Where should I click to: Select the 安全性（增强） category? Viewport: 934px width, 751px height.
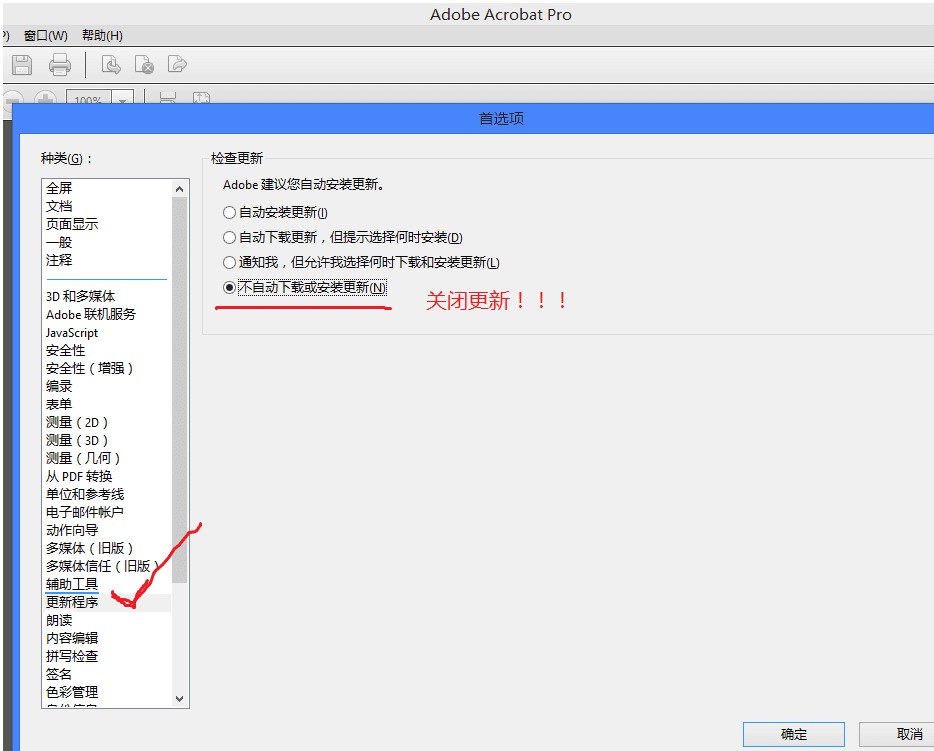tap(89, 368)
